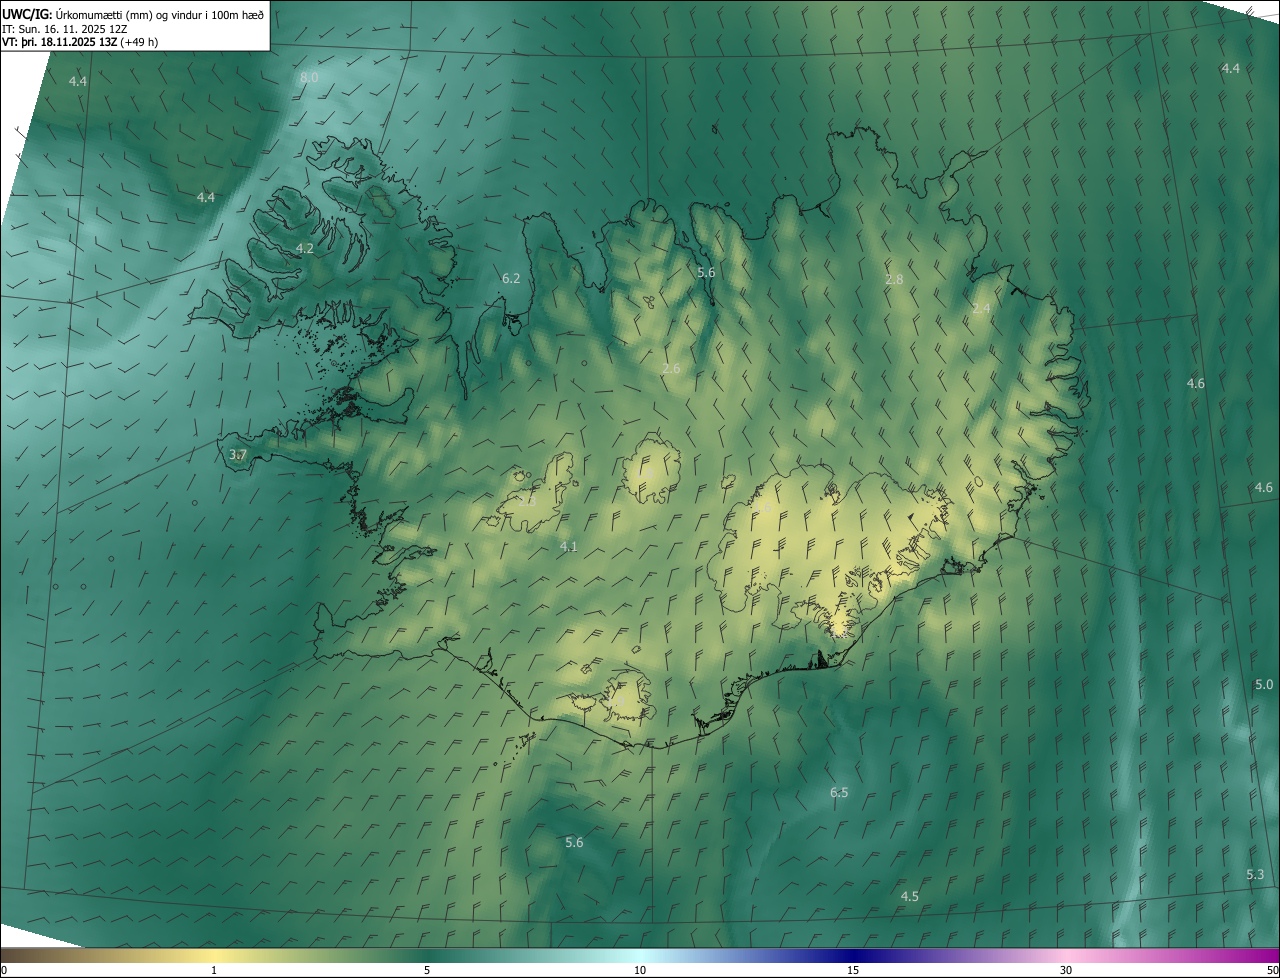Click the map value 8.0

click(x=309, y=78)
